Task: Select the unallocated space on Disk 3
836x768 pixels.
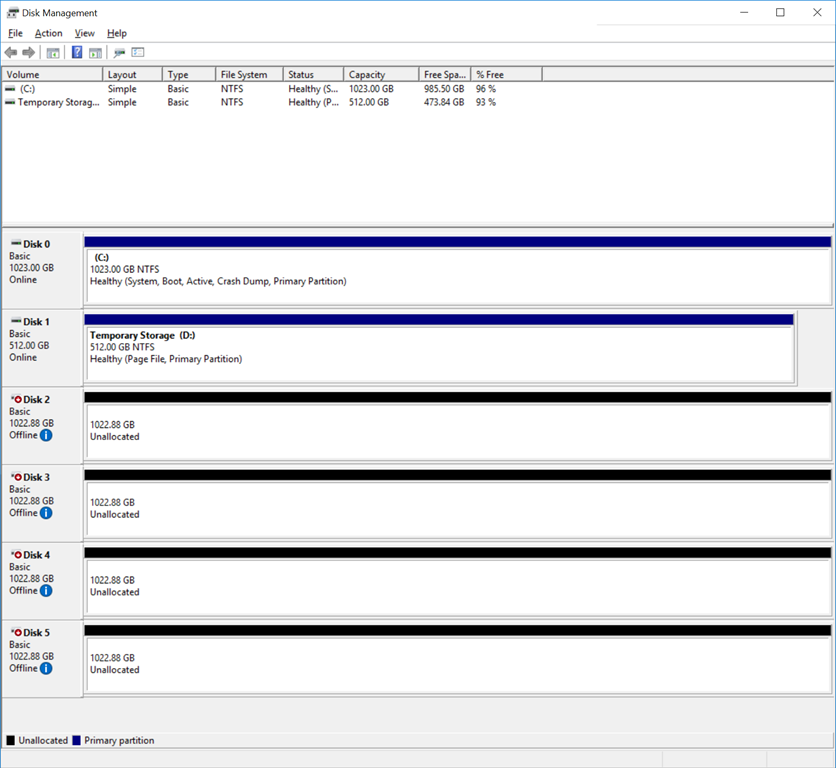Action: pos(456,508)
